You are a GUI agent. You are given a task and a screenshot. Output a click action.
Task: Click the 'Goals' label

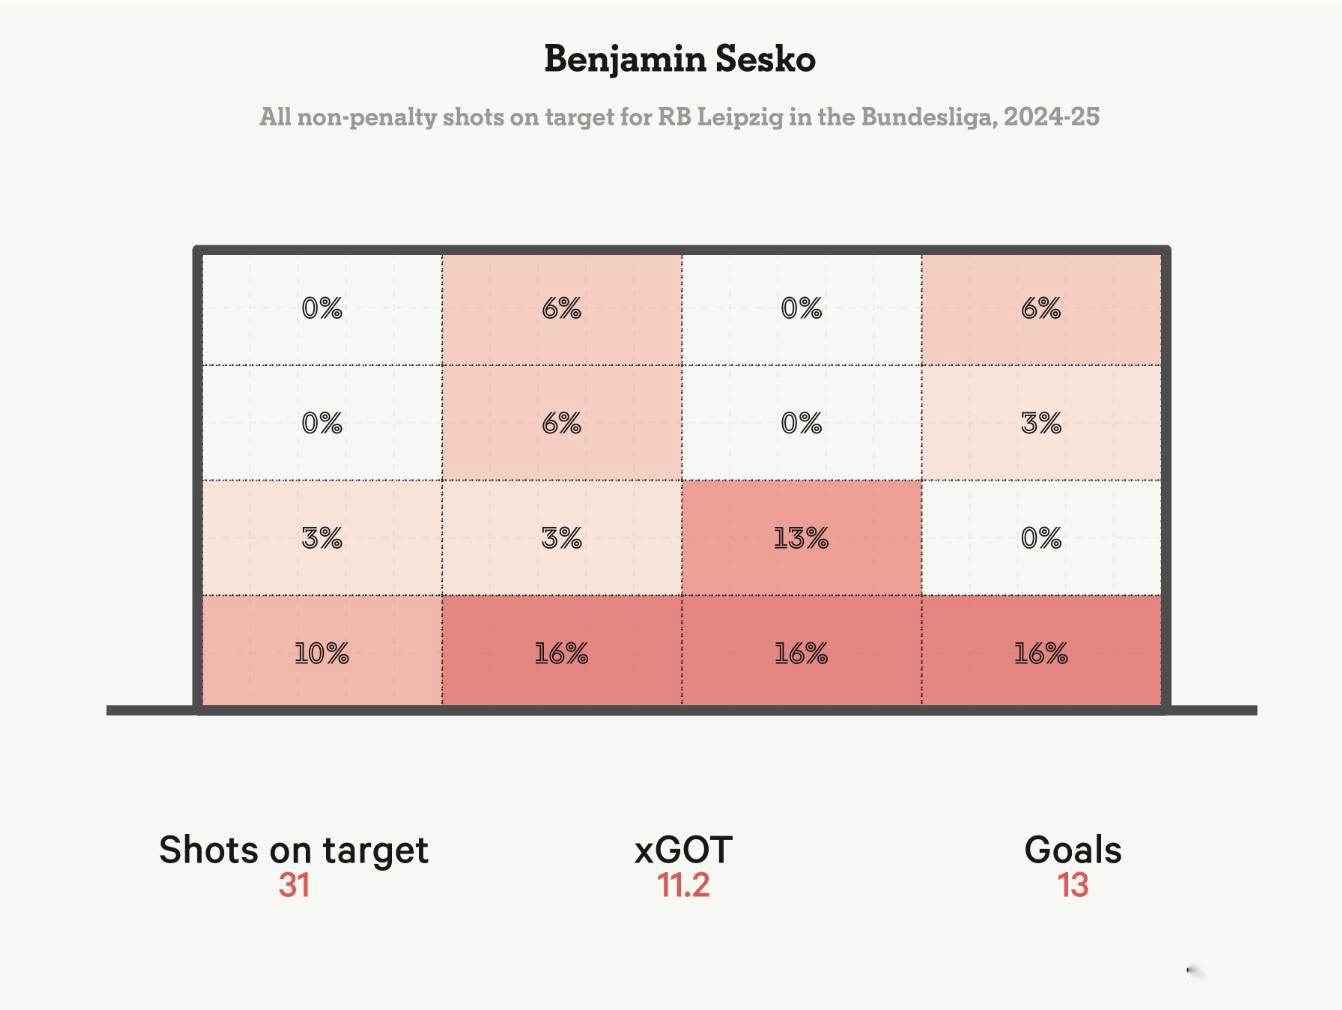[1072, 850]
